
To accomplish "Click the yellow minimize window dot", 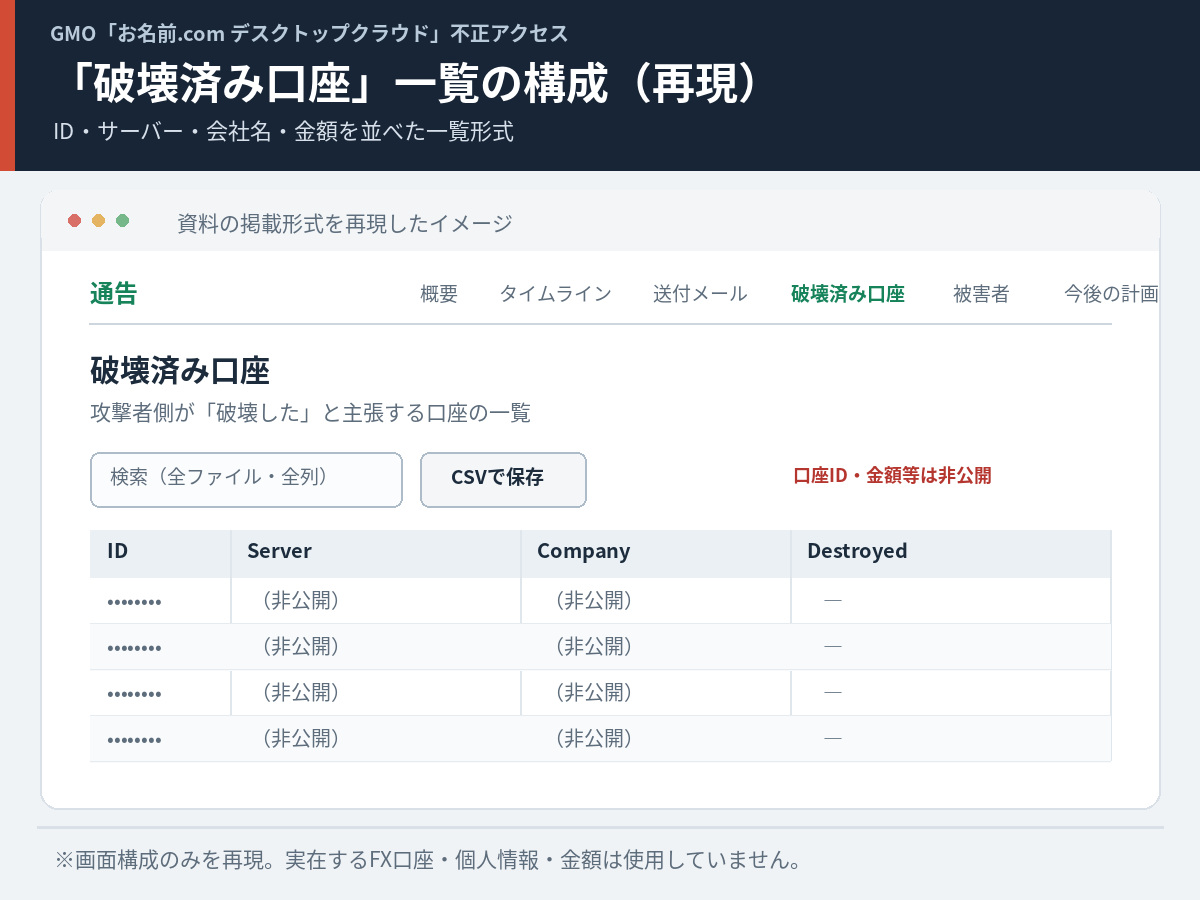I will pos(98,221).
